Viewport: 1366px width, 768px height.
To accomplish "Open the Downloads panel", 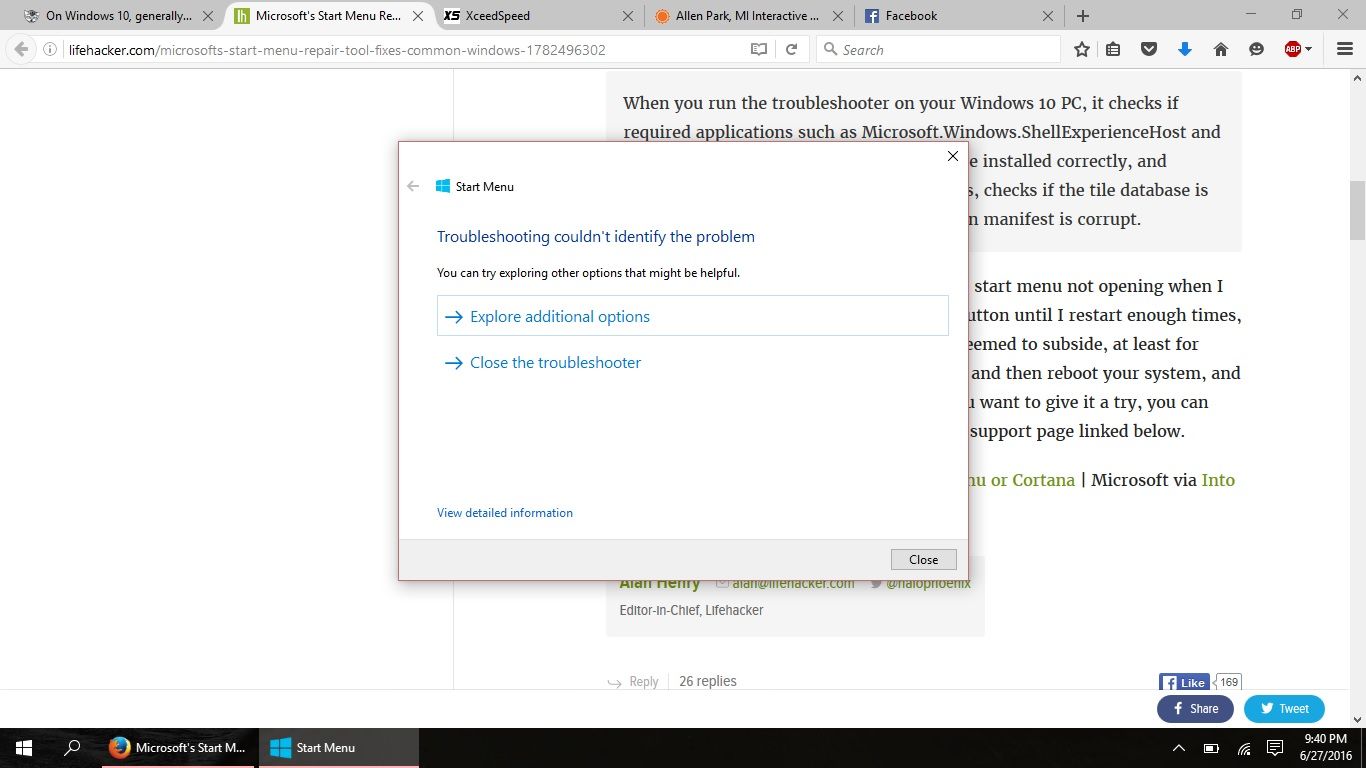I will coord(1185,49).
